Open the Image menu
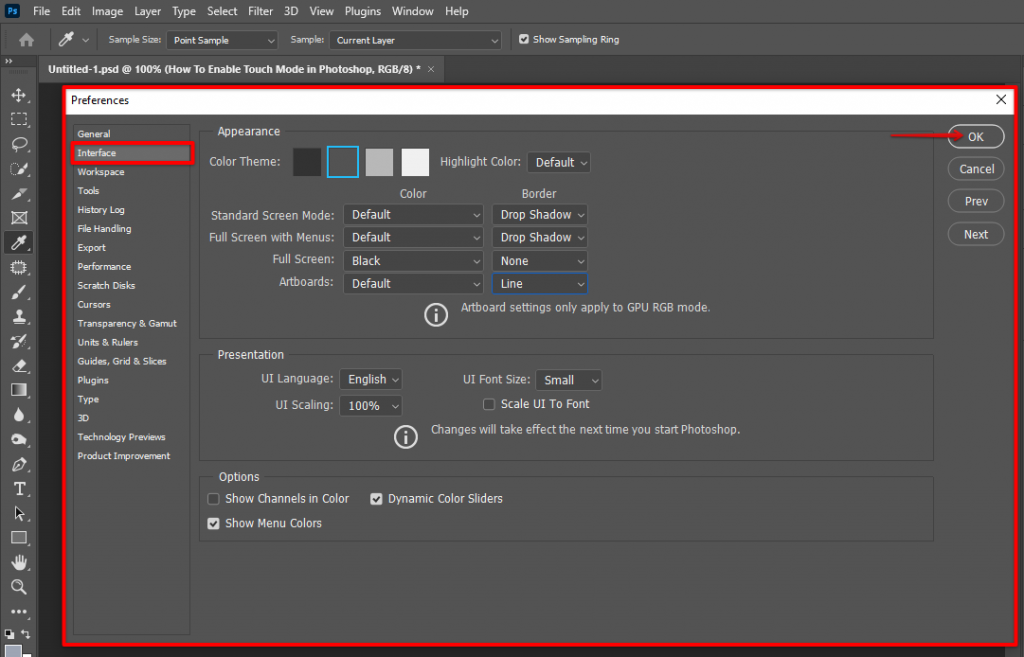1024x657 pixels. tap(107, 11)
